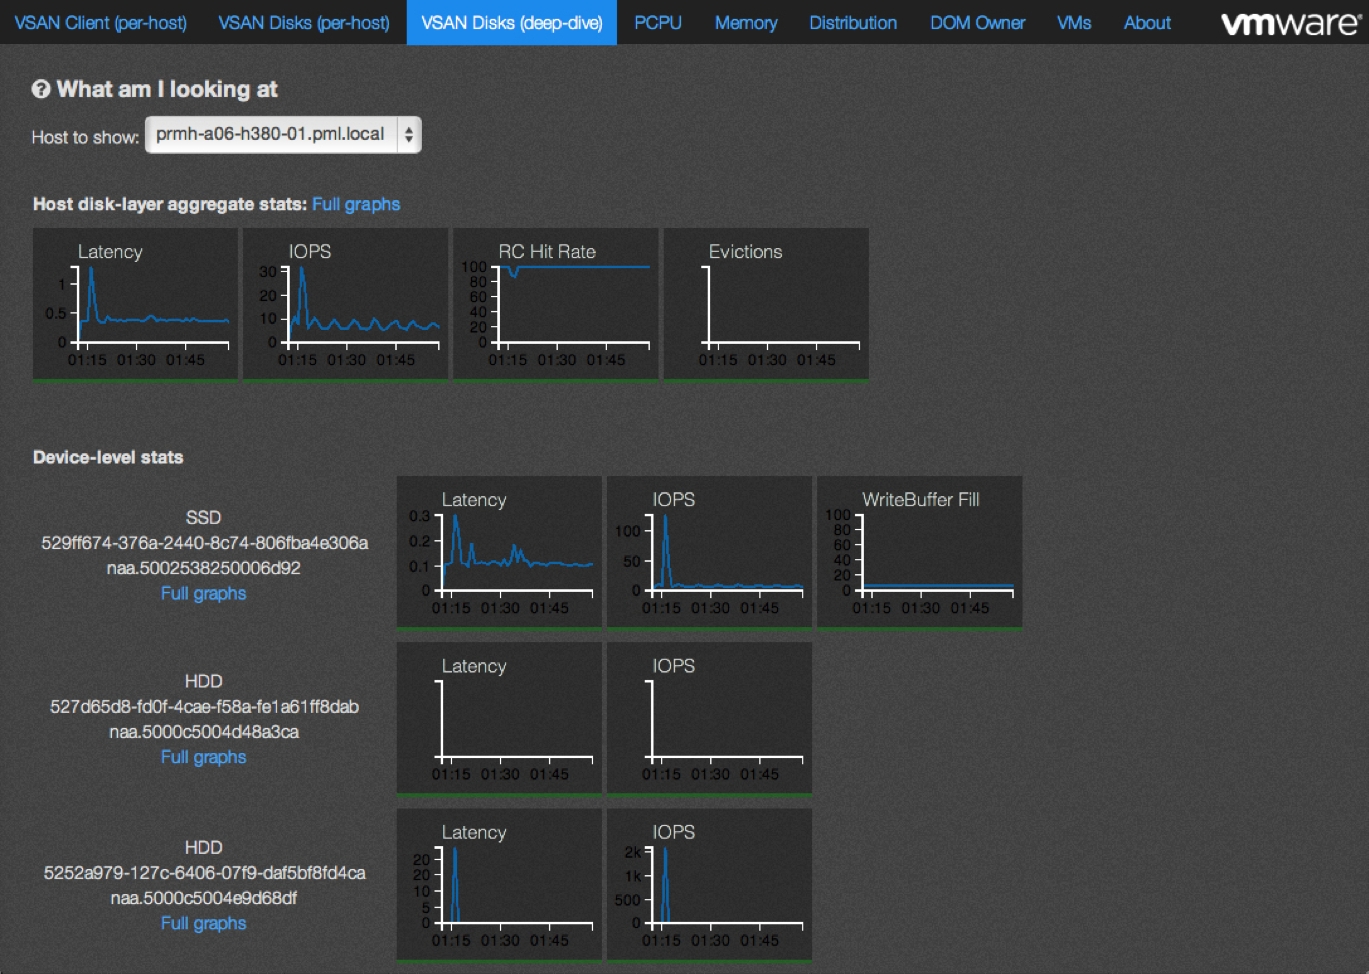This screenshot has height=974, width=1369.
Task: Click the host aggregate Latency graph
Action: 135,304
